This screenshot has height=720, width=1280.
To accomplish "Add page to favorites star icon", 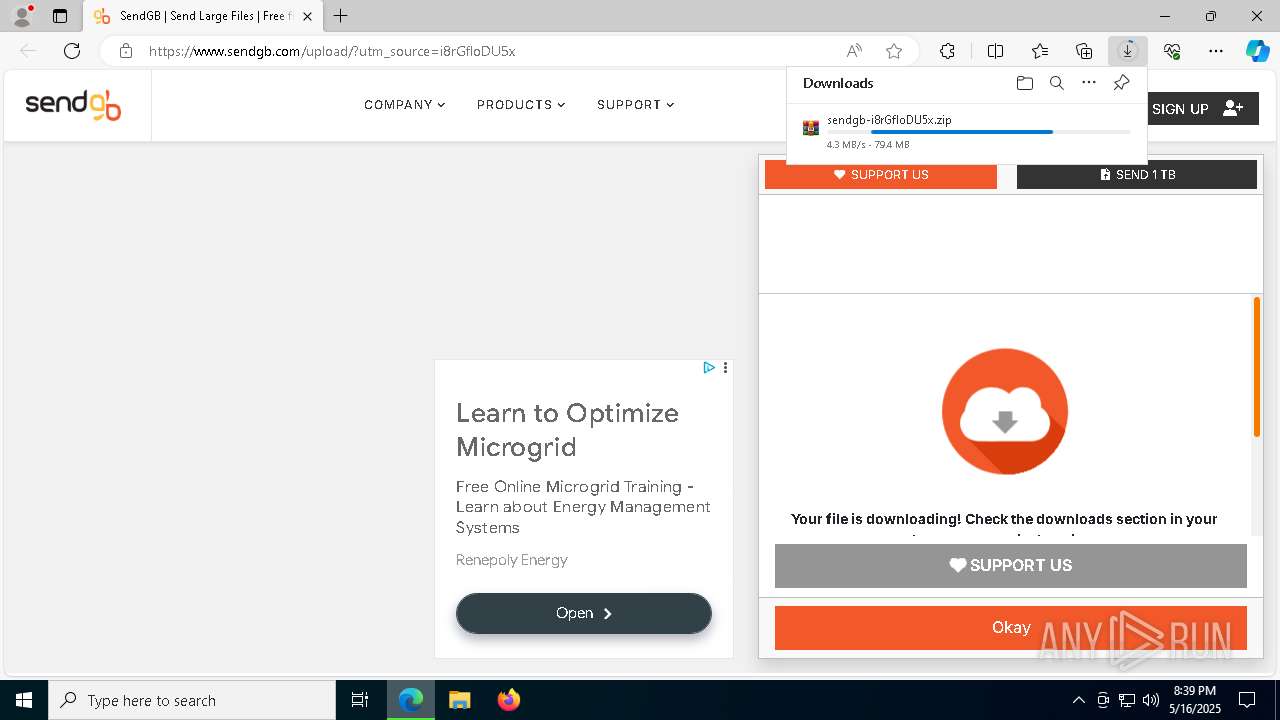I will [894, 51].
